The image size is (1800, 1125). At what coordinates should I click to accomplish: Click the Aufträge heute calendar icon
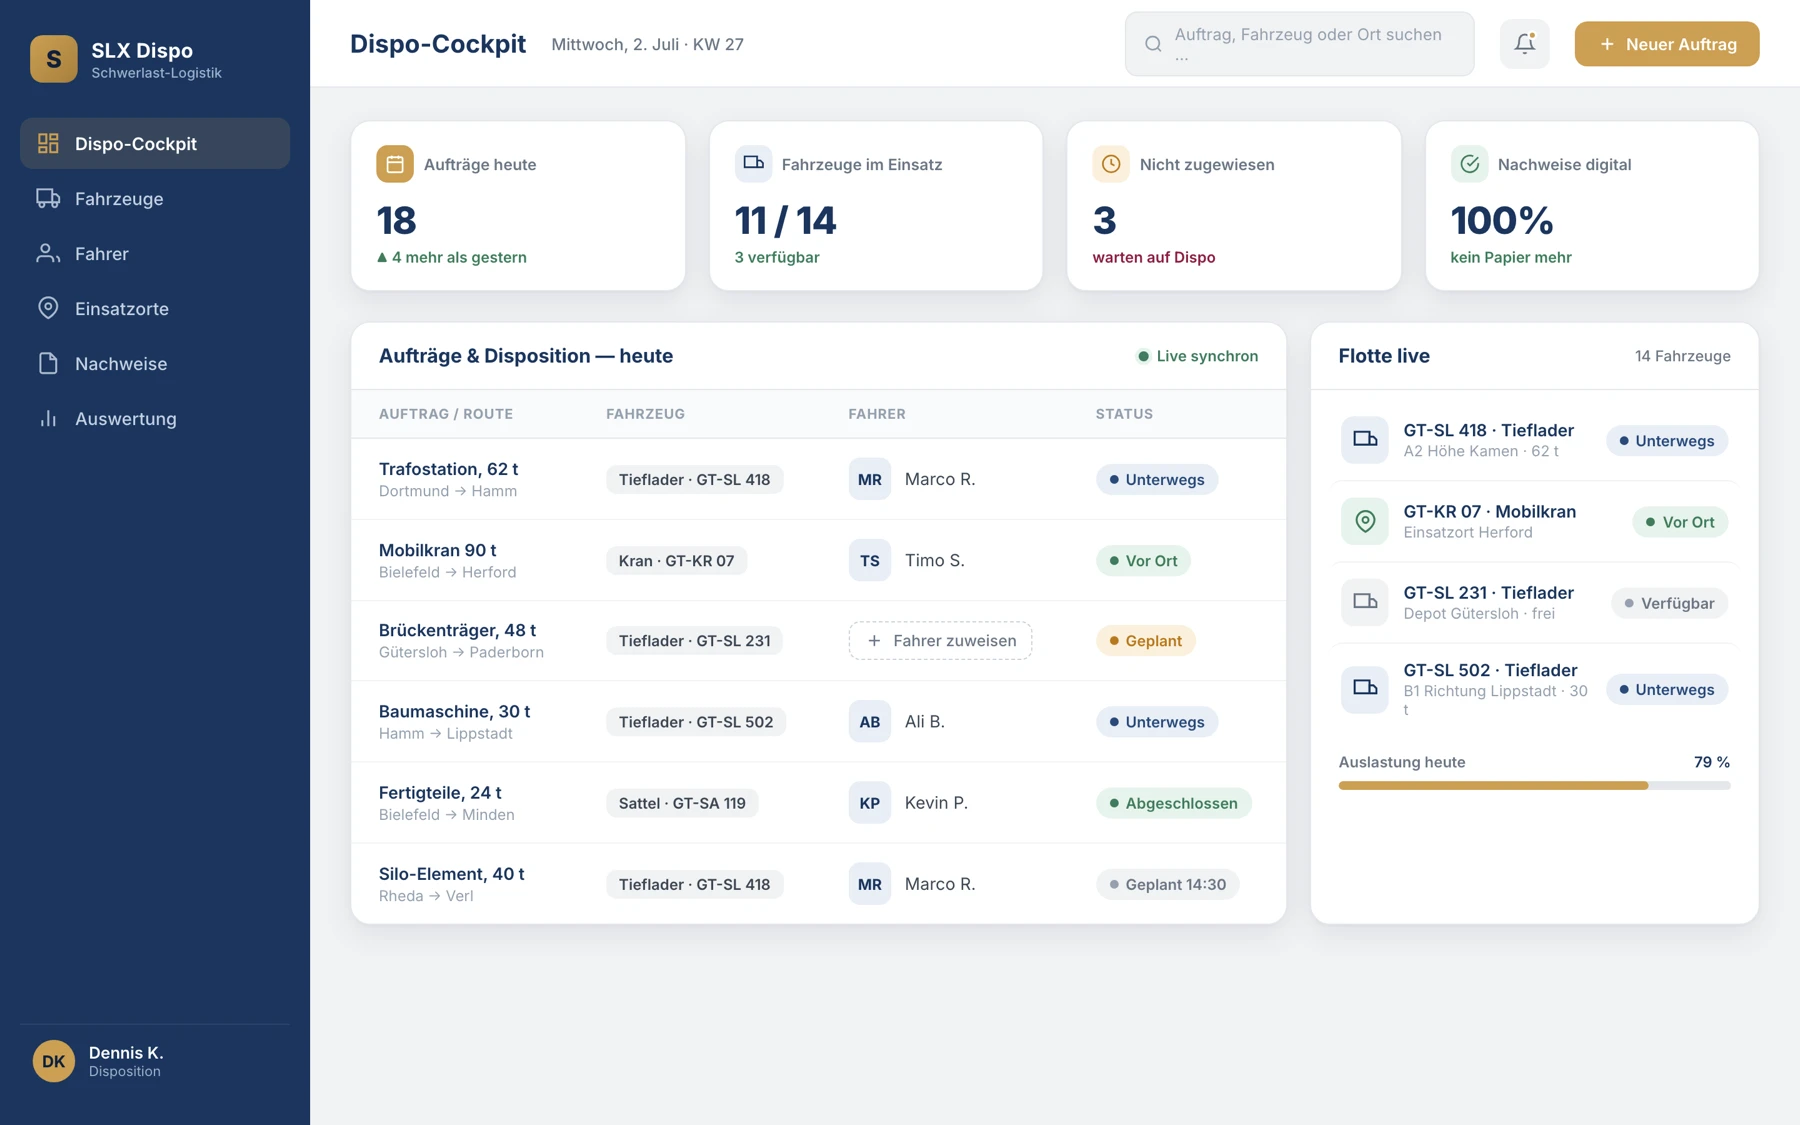pyautogui.click(x=395, y=164)
